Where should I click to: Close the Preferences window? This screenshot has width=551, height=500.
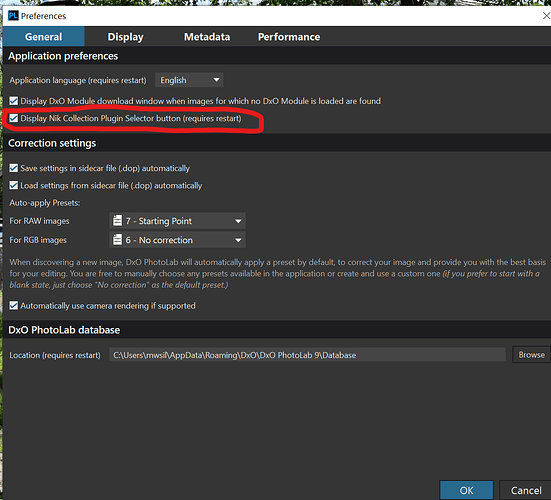pyautogui.click(x=546, y=16)
